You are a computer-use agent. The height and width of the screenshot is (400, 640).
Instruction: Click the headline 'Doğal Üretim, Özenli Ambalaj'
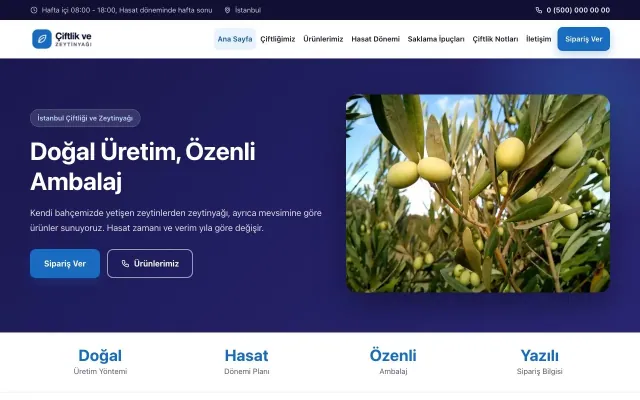[143, 166]
